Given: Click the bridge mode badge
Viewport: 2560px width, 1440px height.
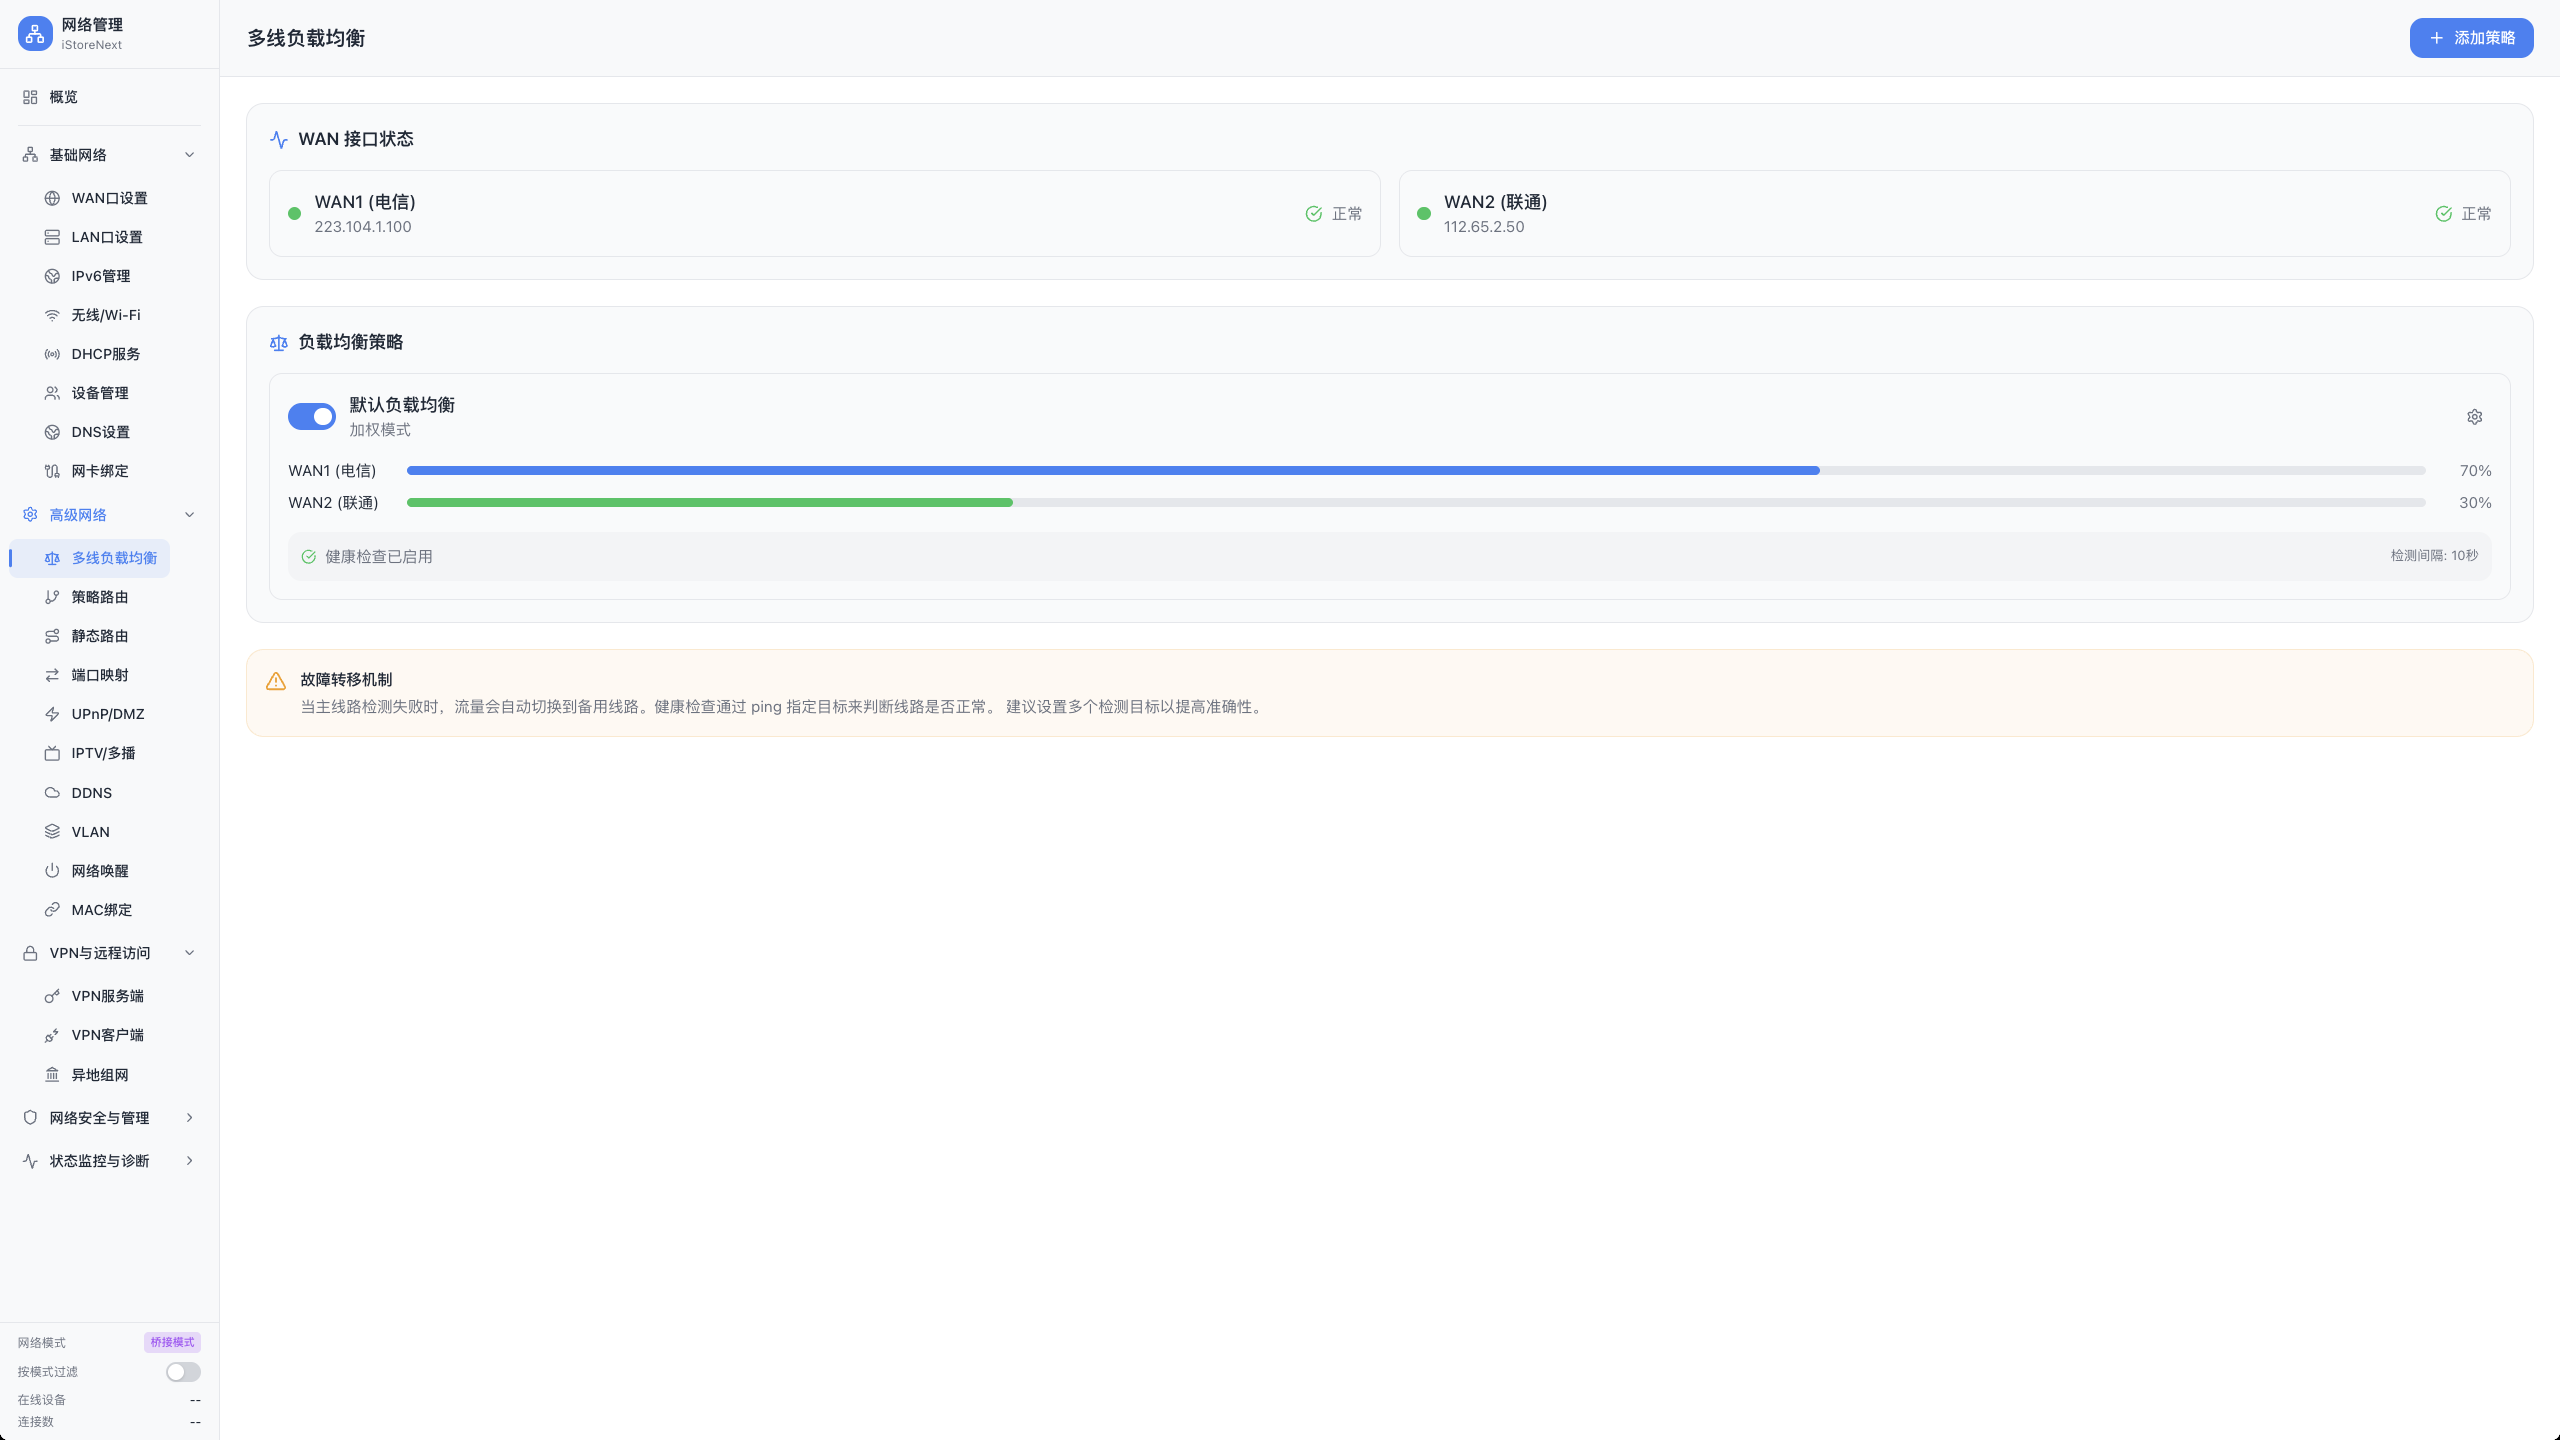Looking at the screenshot, I should coord(172,1342).
